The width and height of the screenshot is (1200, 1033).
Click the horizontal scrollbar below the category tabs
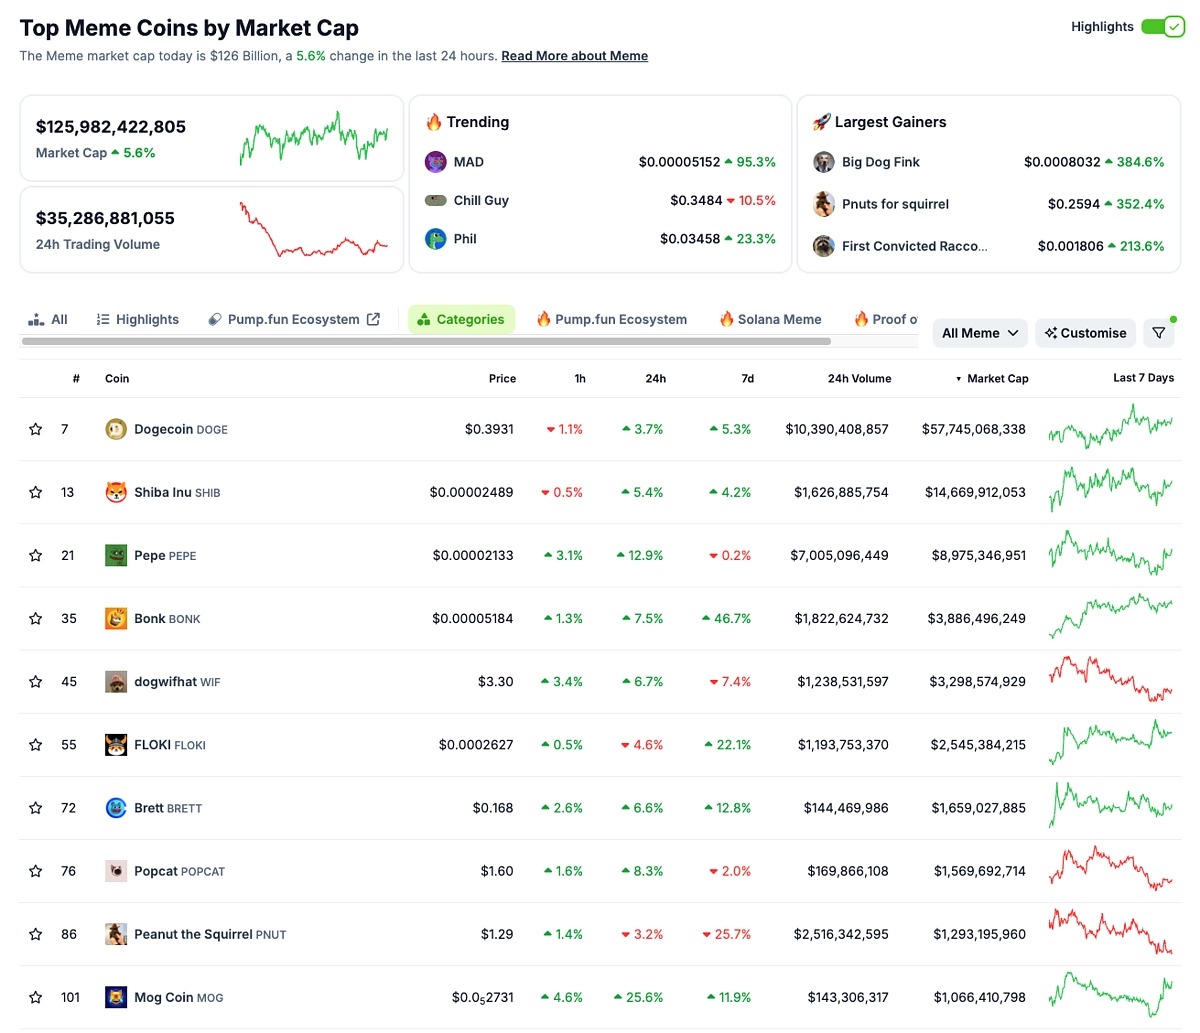425,342
